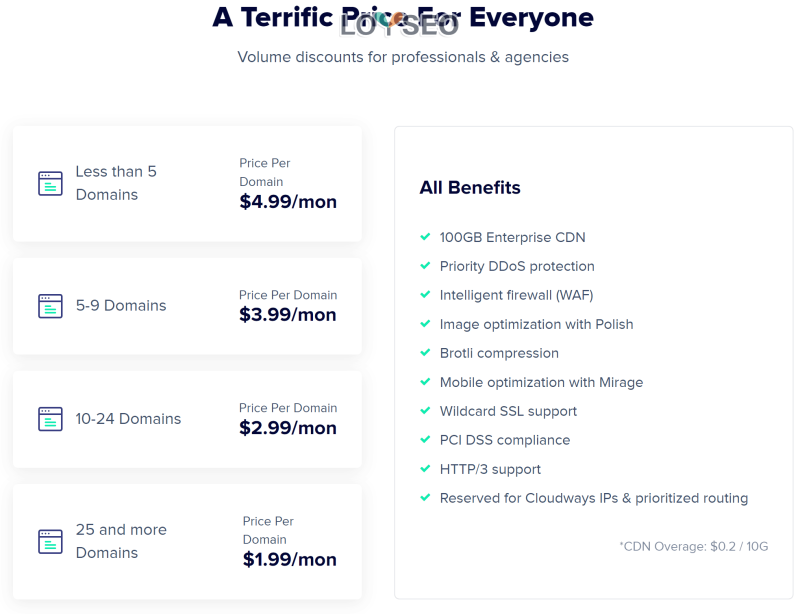
Task: Select the $4.99/mon price
Action: 288,202
